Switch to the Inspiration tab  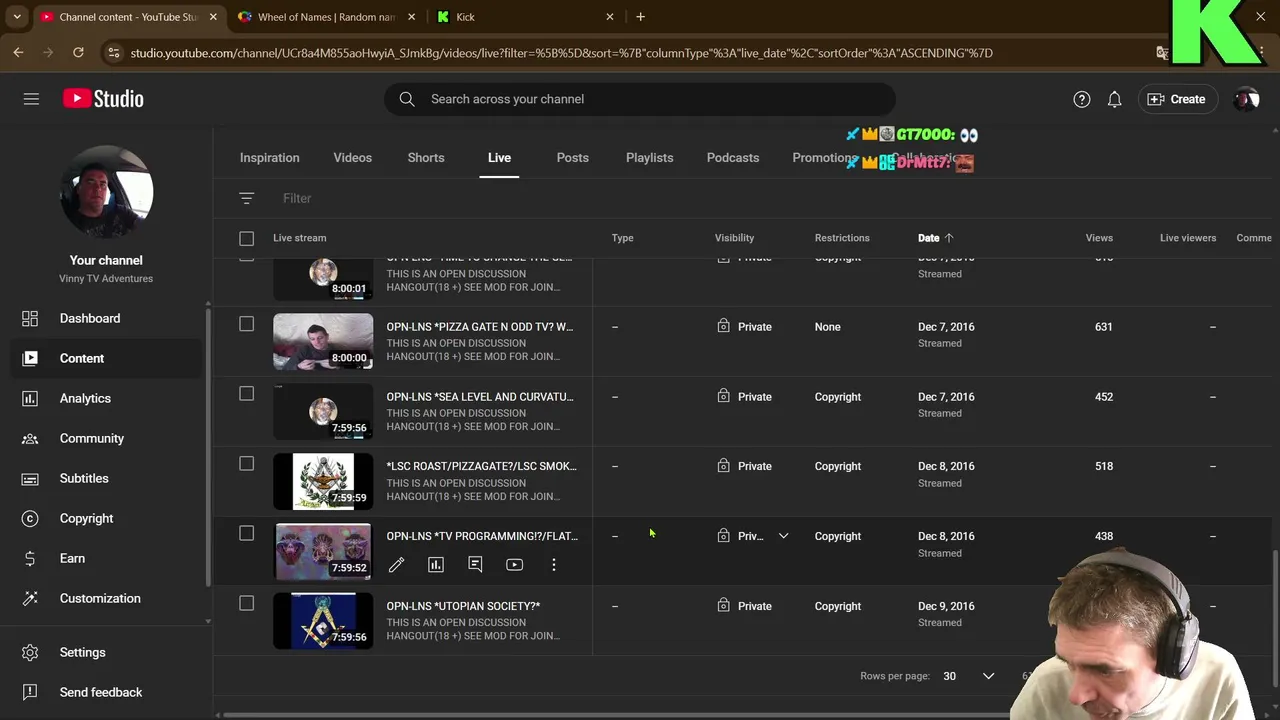tap(269, 158)
